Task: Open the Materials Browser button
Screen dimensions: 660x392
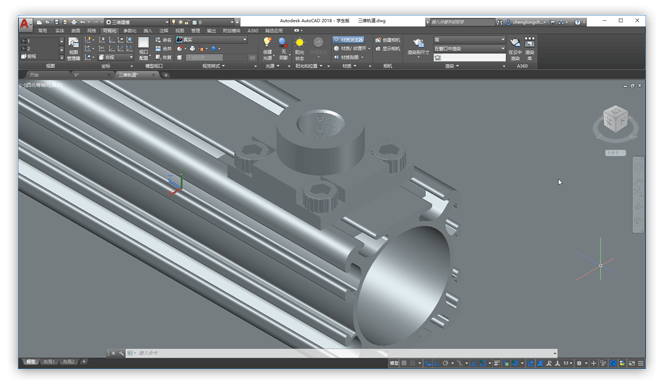Action: point(348,40)
